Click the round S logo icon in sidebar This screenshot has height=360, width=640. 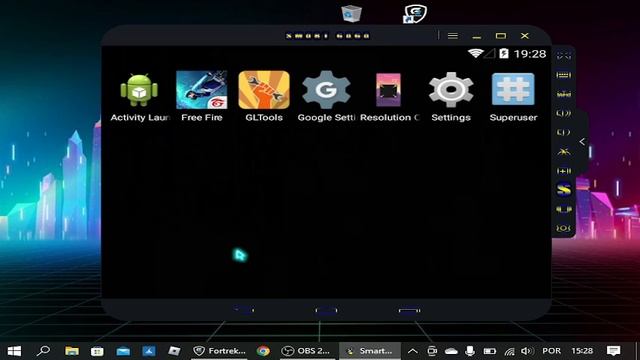(564, 189)
